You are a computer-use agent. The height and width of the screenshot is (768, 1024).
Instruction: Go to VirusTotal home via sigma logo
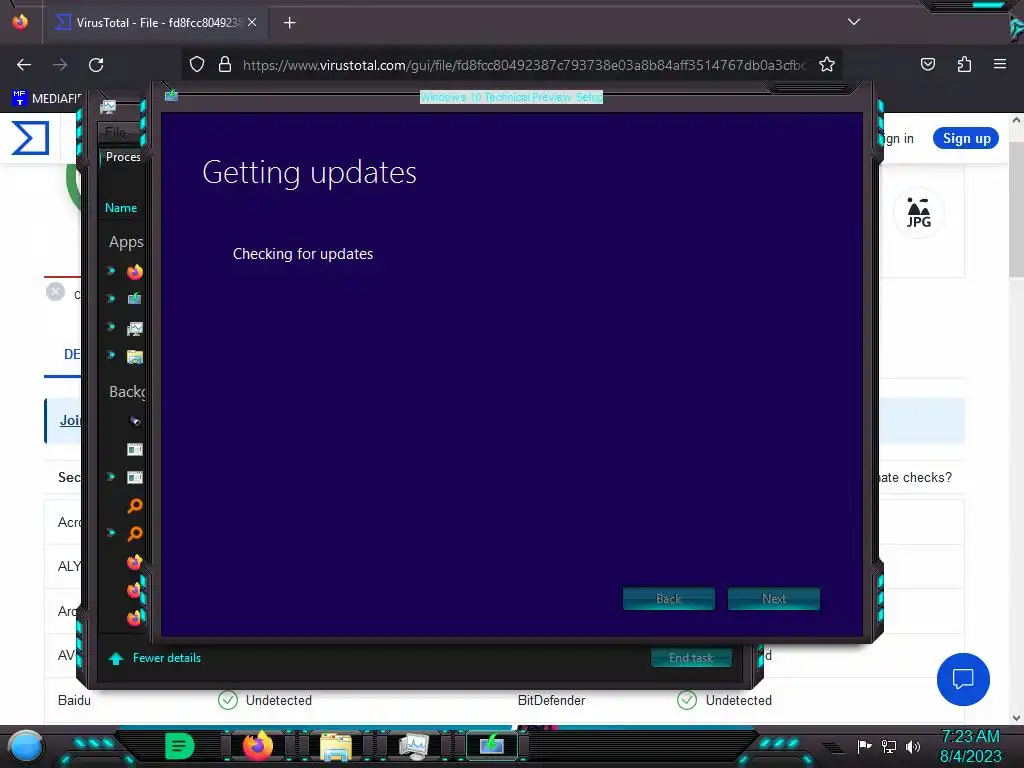click(x=30, y=138)
